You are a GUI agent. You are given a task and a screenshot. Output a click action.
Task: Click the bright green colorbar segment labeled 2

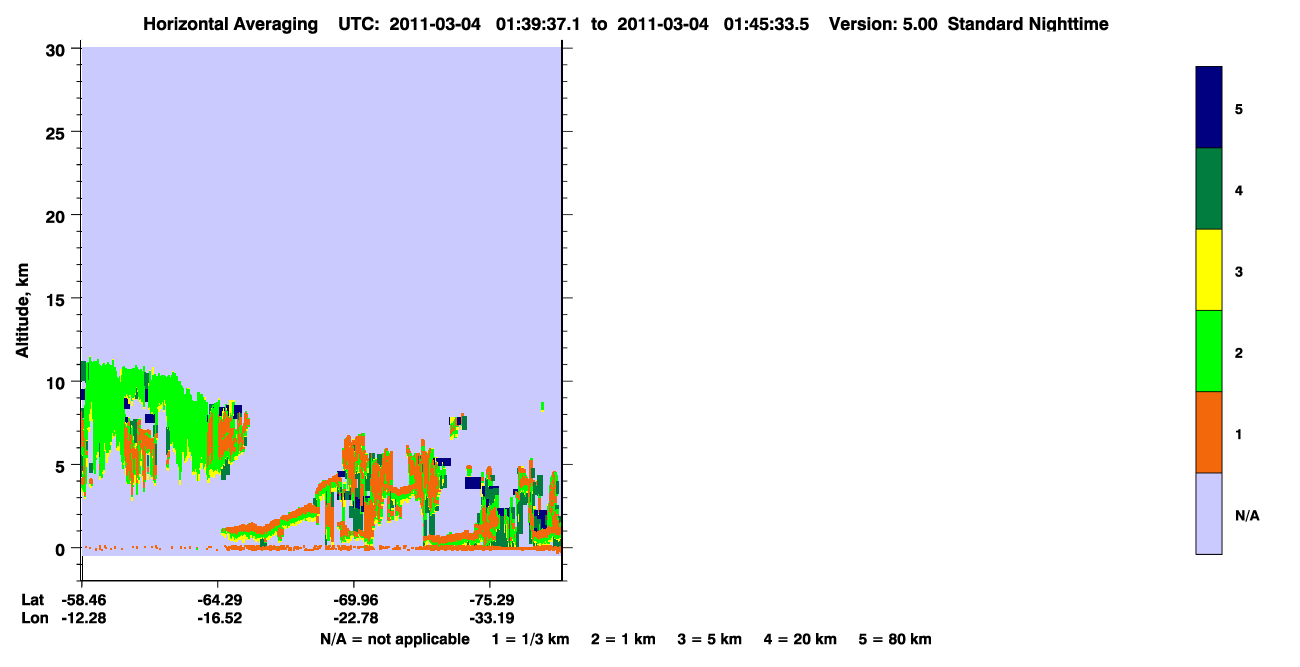[1209, 351]
